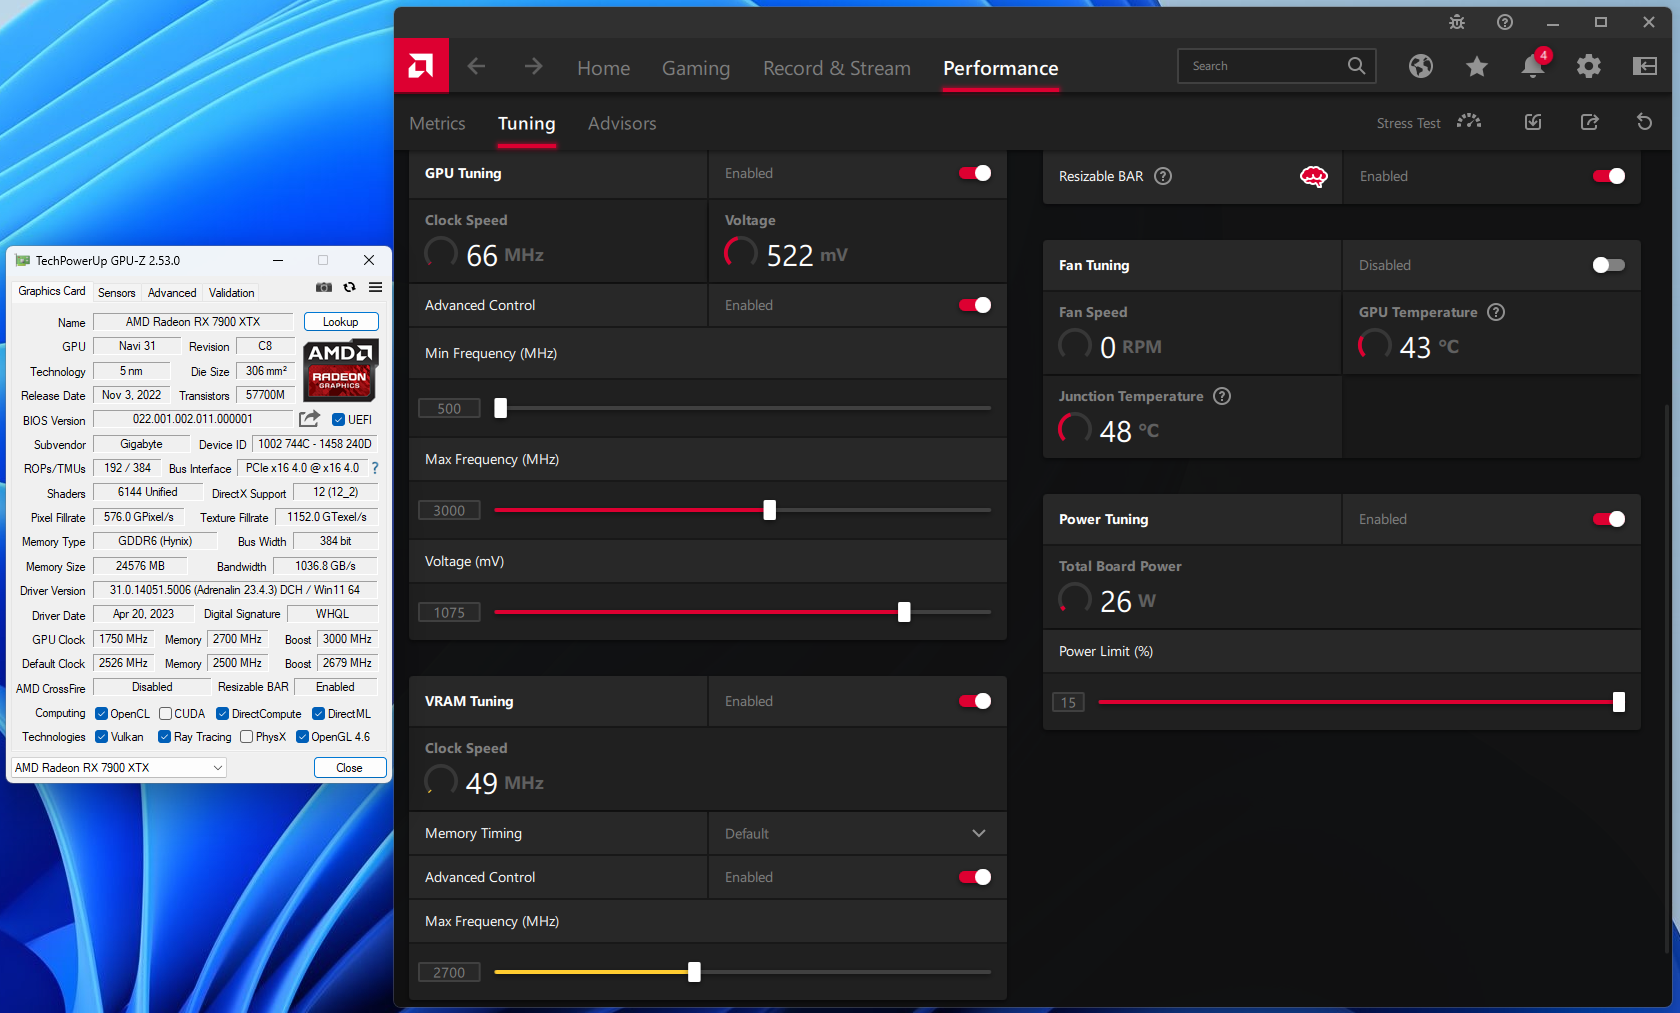Image resolution: width=1680 pixels, height=1013 pixels.
Task: Toggle CUDA checkbox in GPU-Z
Action: click(x=165, y=714)
